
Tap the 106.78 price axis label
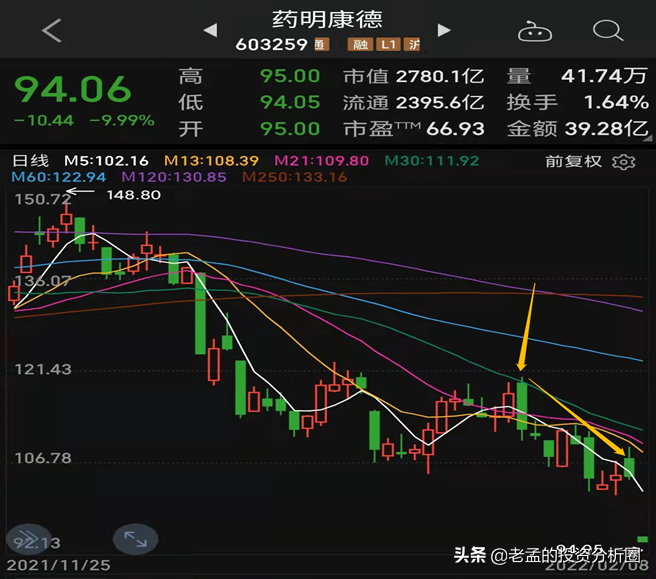click(x=43, y=458)
